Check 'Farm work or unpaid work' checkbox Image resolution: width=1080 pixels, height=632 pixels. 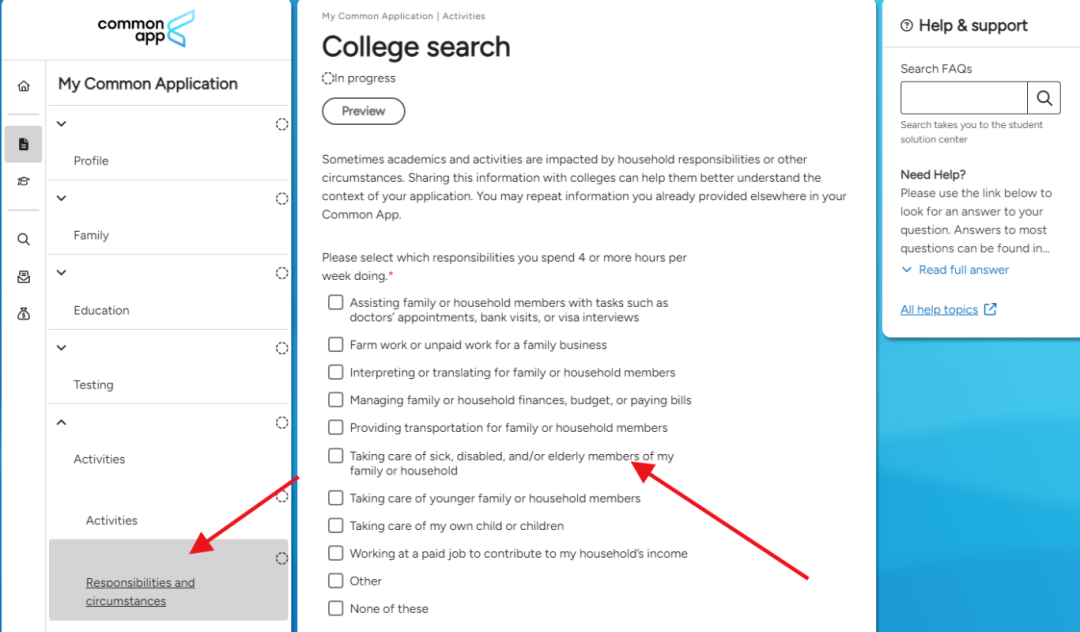pos(336,345)
